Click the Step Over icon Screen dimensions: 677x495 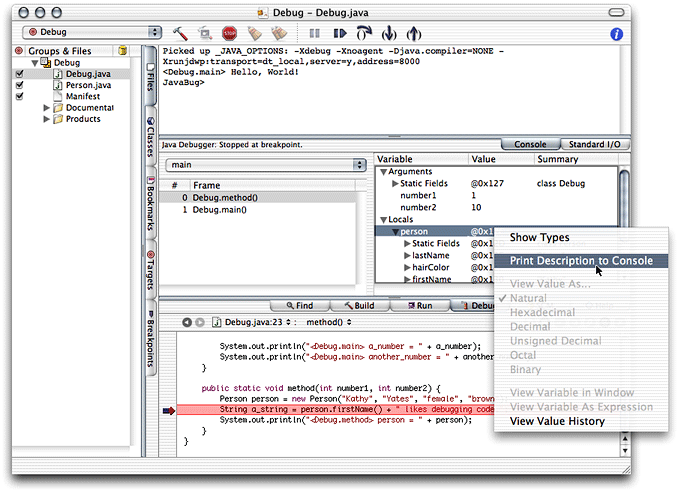click(x=364, y=33)
